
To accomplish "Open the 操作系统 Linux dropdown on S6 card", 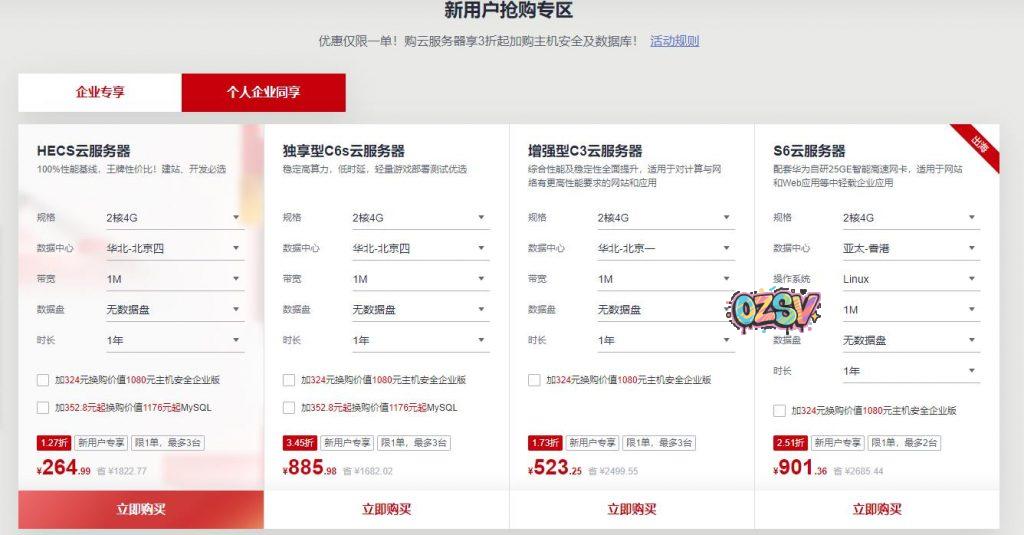I will [910, 279].
